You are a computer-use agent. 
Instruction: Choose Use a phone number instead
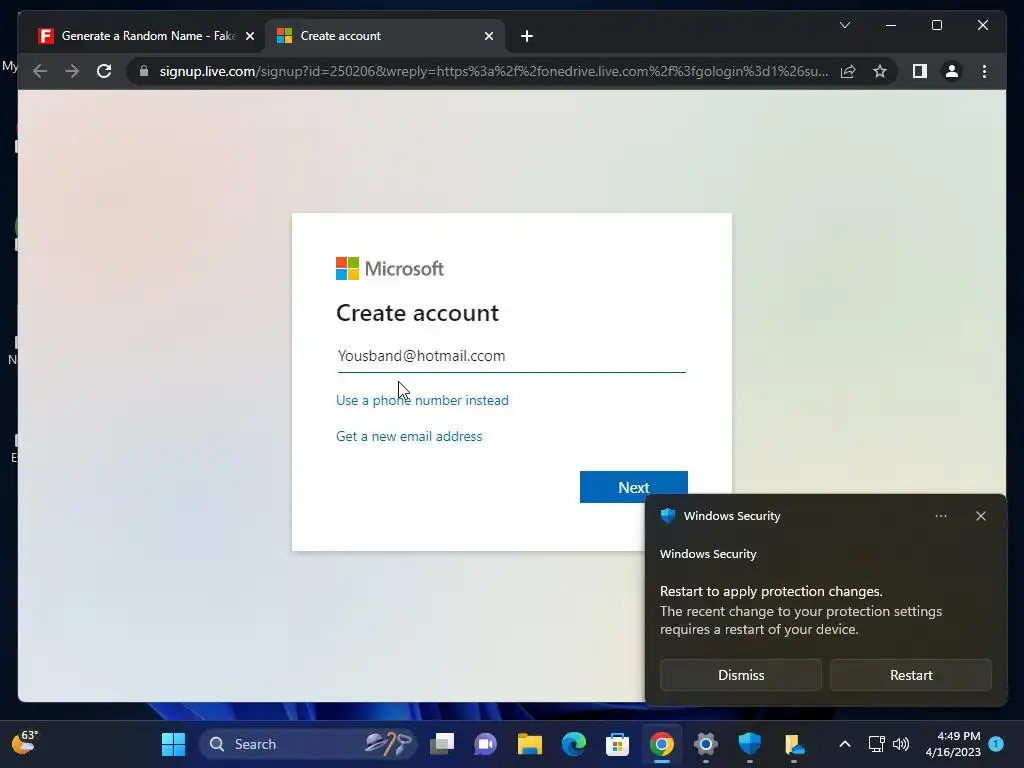coord(422,400)
